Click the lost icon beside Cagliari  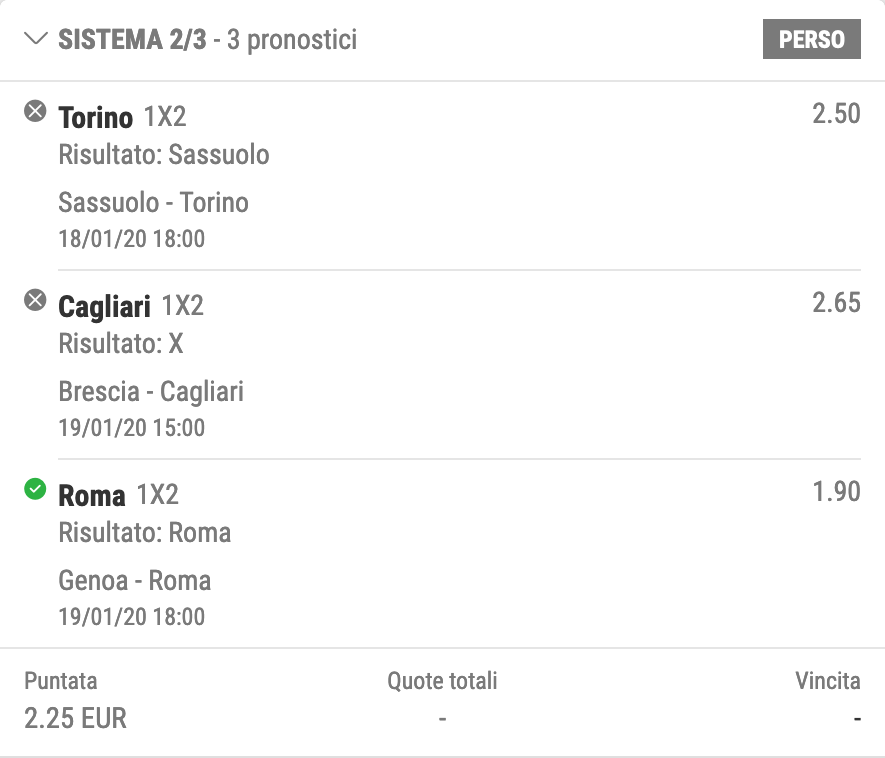[35, 300]
